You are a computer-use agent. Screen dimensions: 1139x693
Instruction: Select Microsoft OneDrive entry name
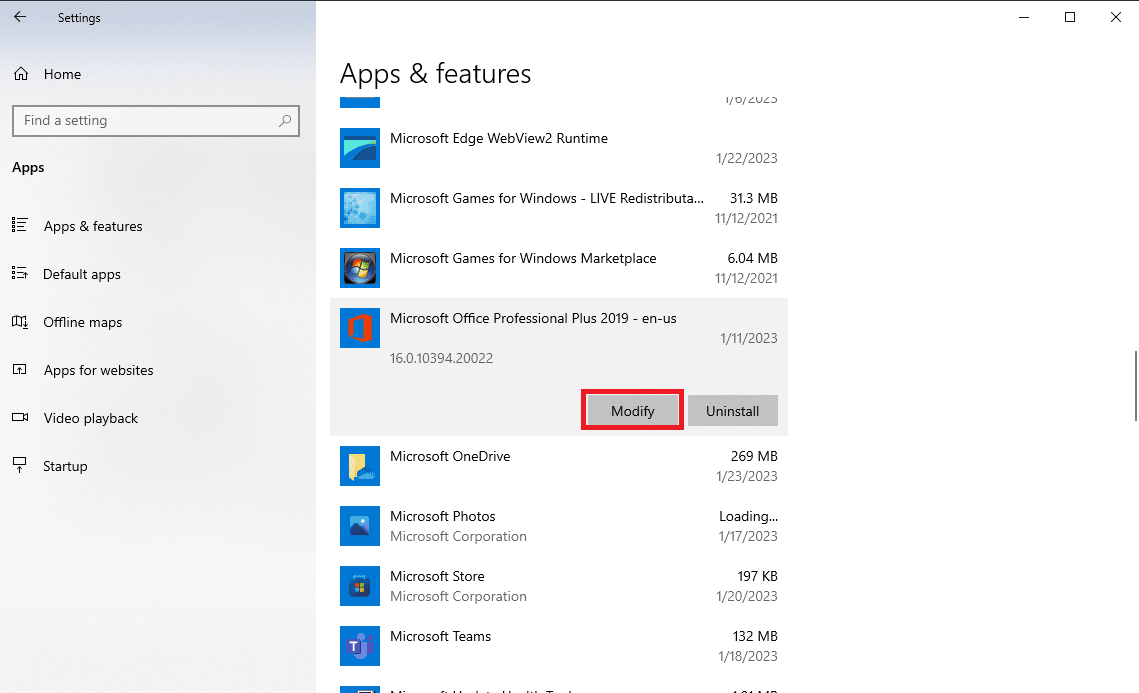tap(450, 456)
